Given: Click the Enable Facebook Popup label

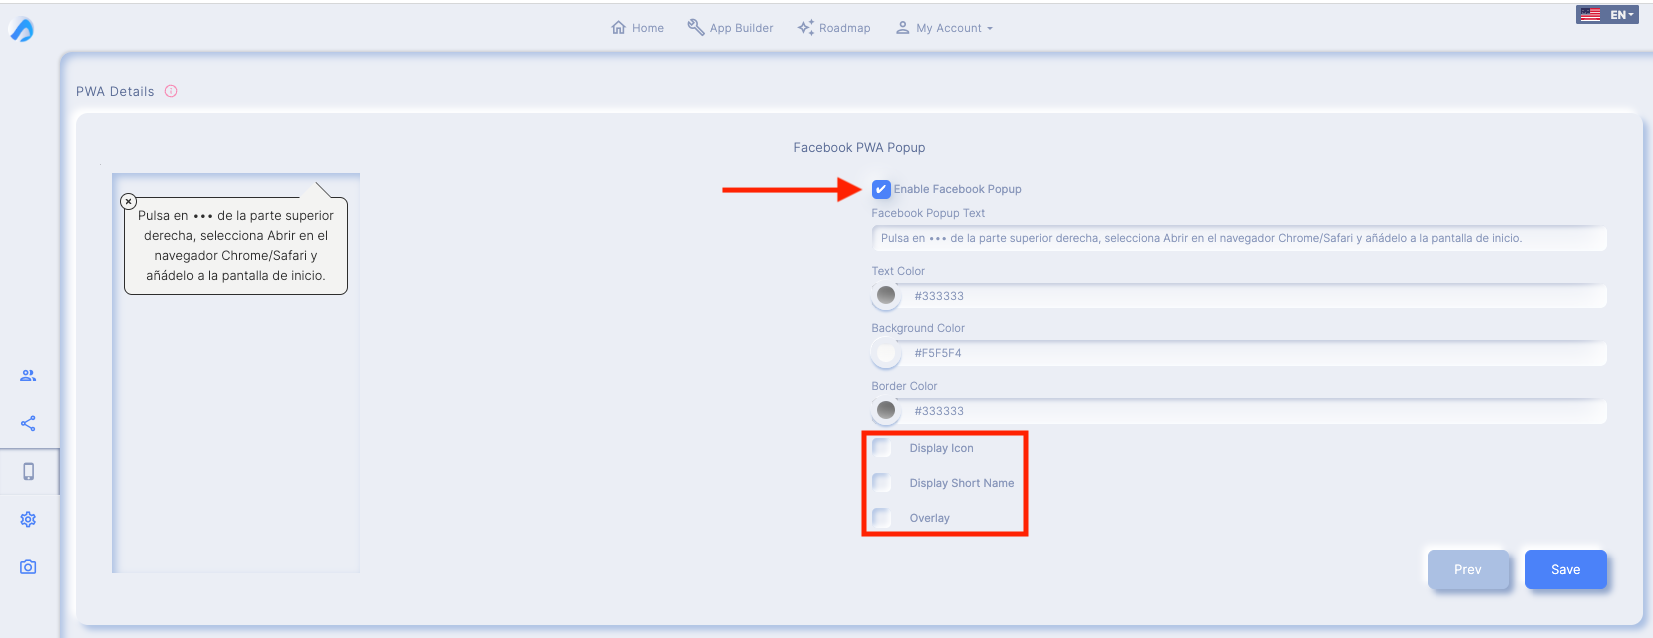Looking at the screenshot, I should click(957, 189).
